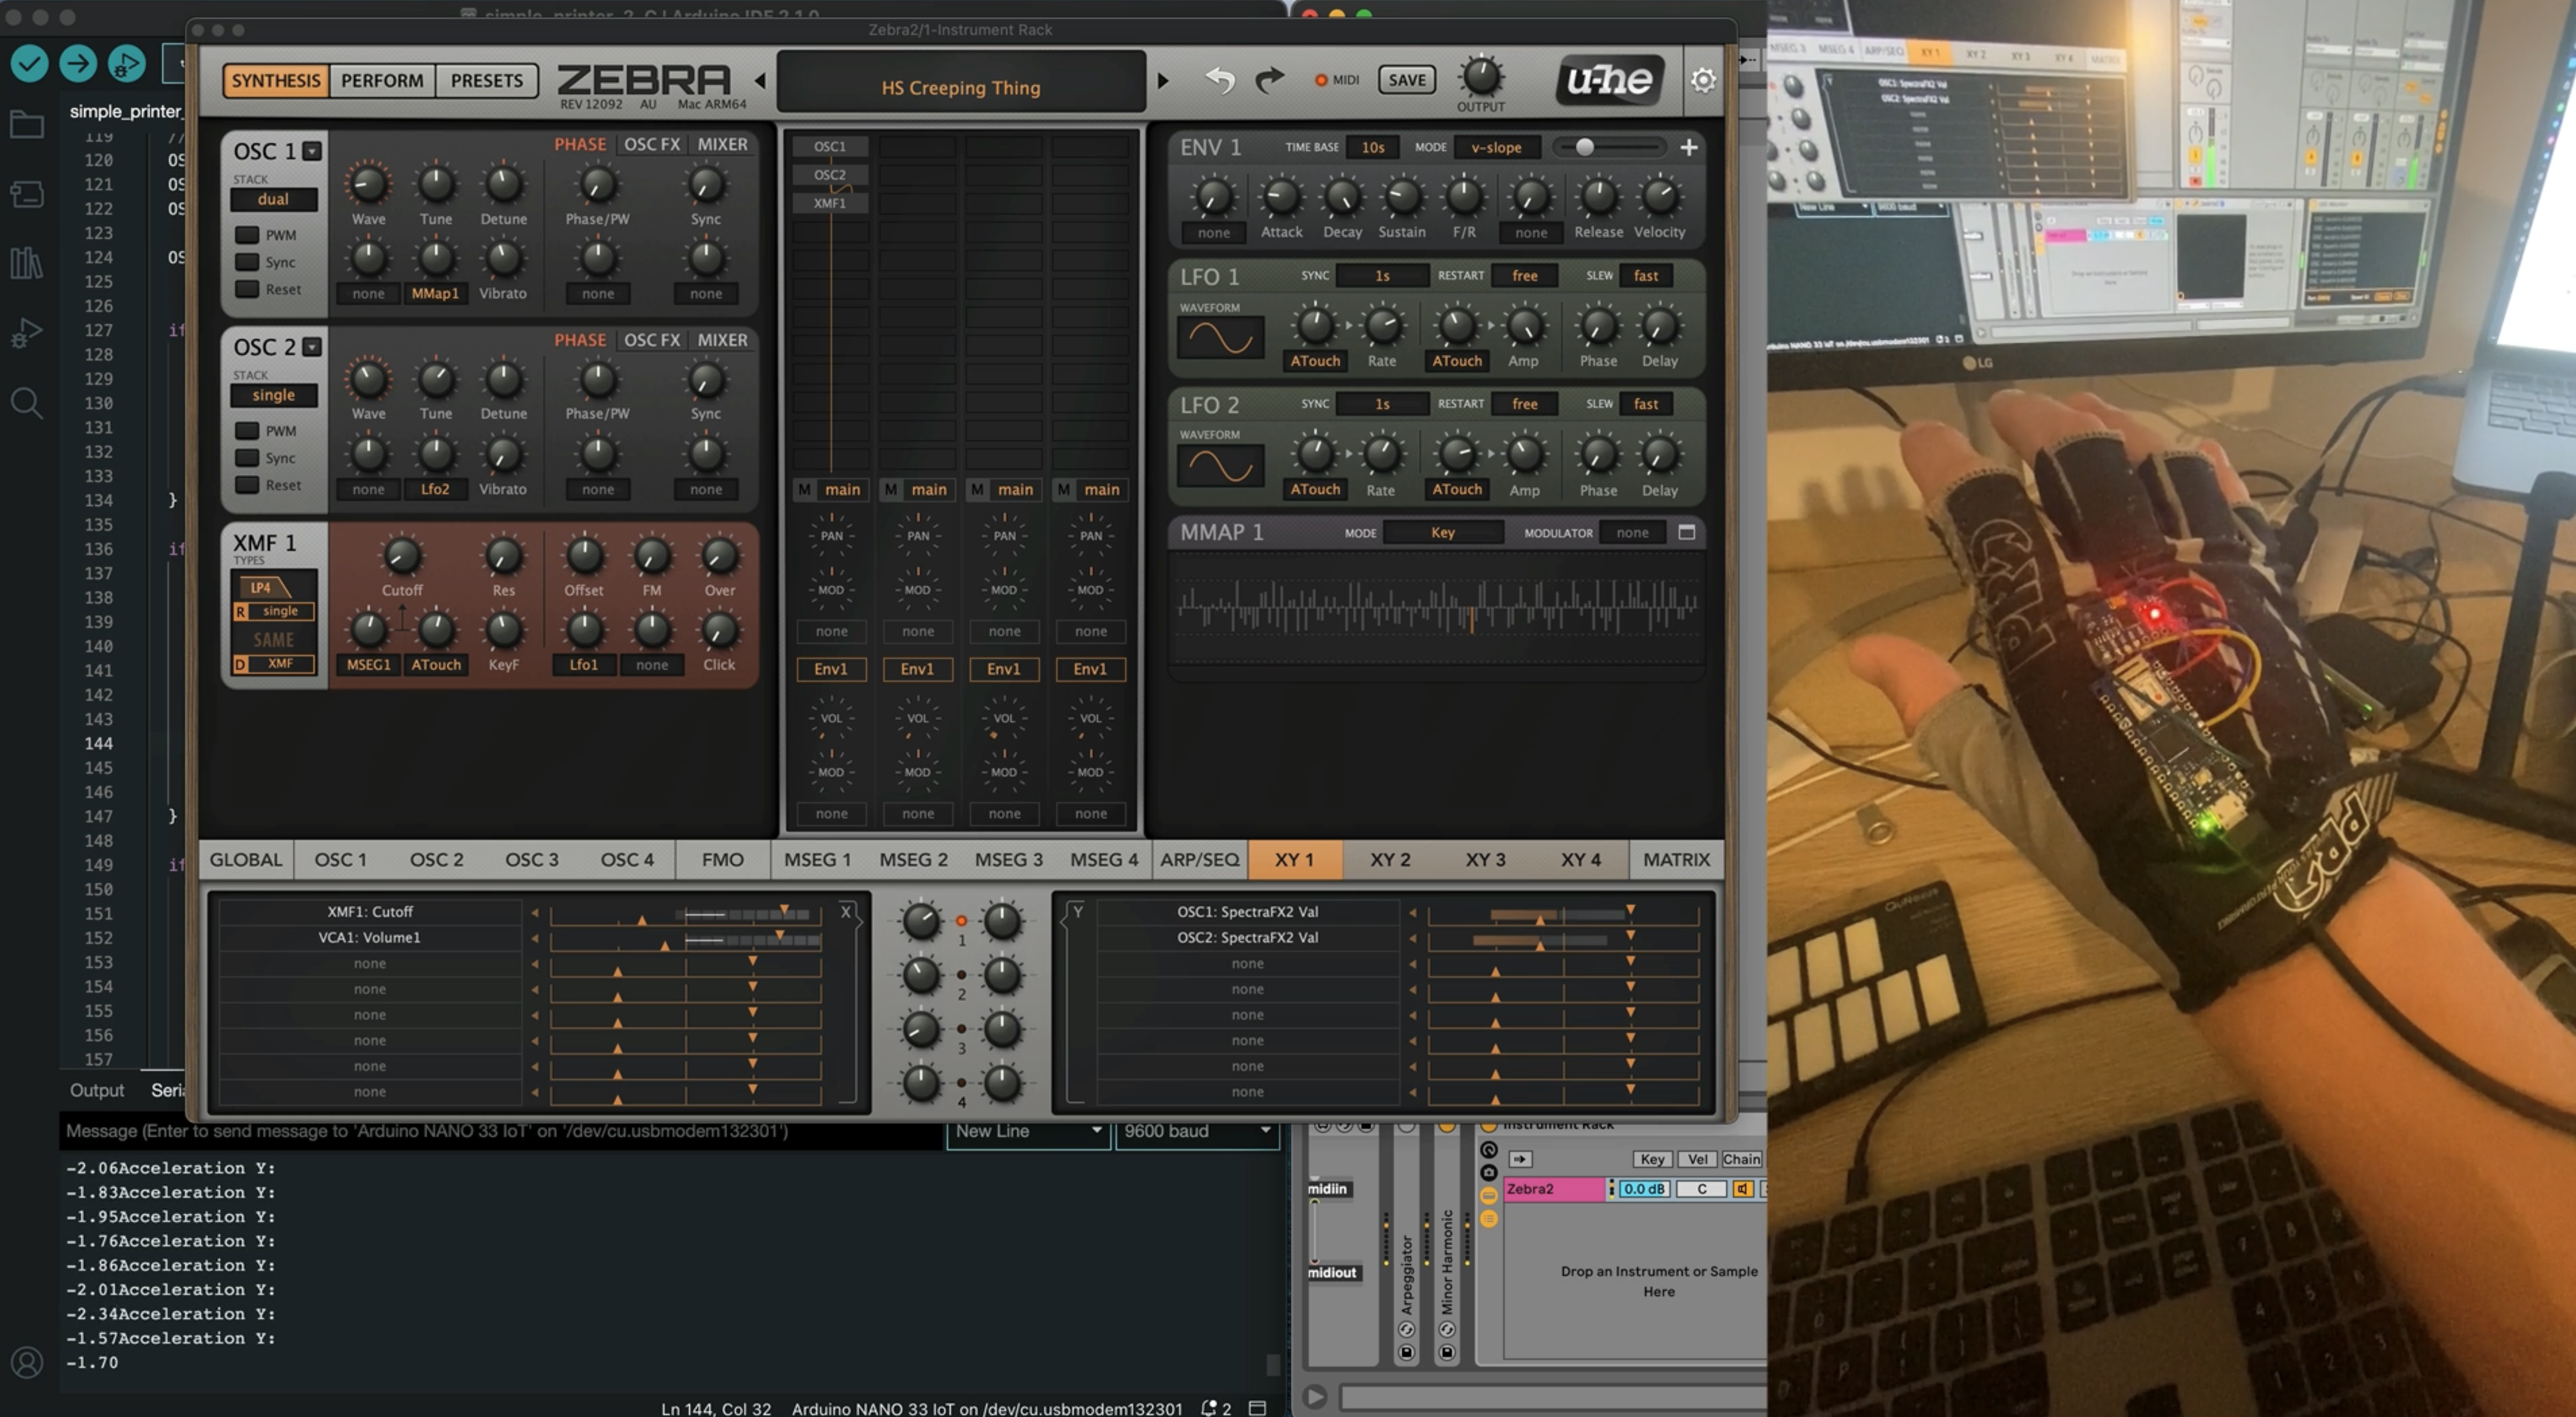The width and height of the screenshot is (2576, 1417).
Task: Click the Chain button in Instrument Rack
Action: click(1741, 1159)
